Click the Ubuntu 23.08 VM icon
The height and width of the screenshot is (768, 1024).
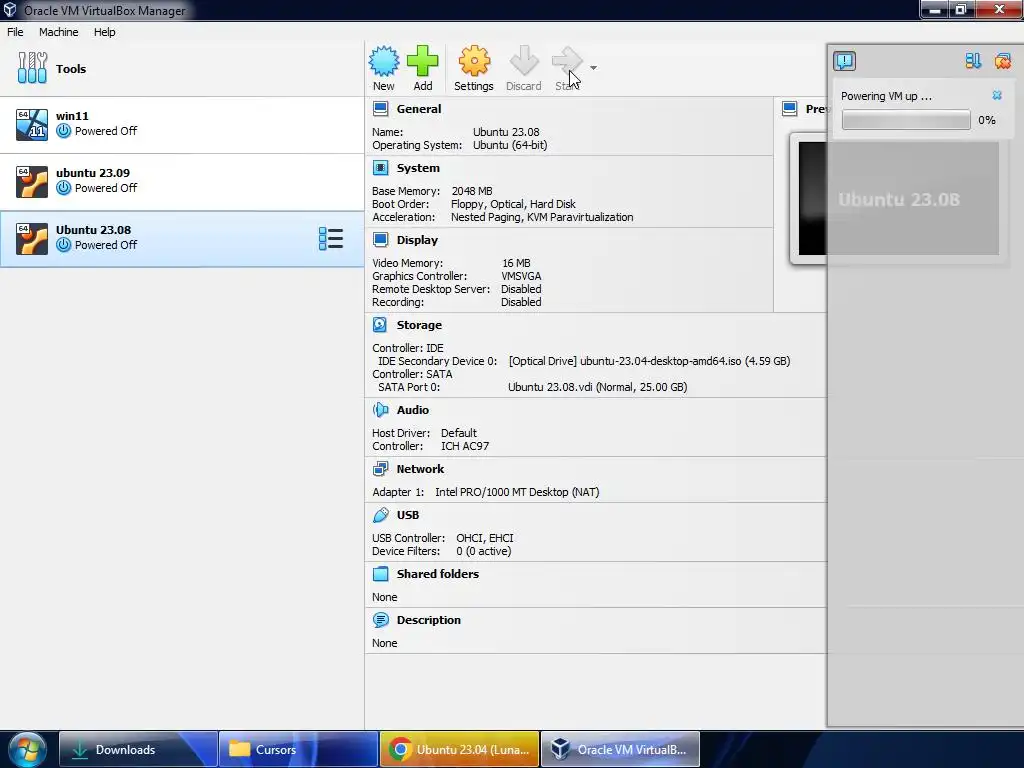click(x=32, y=238)
